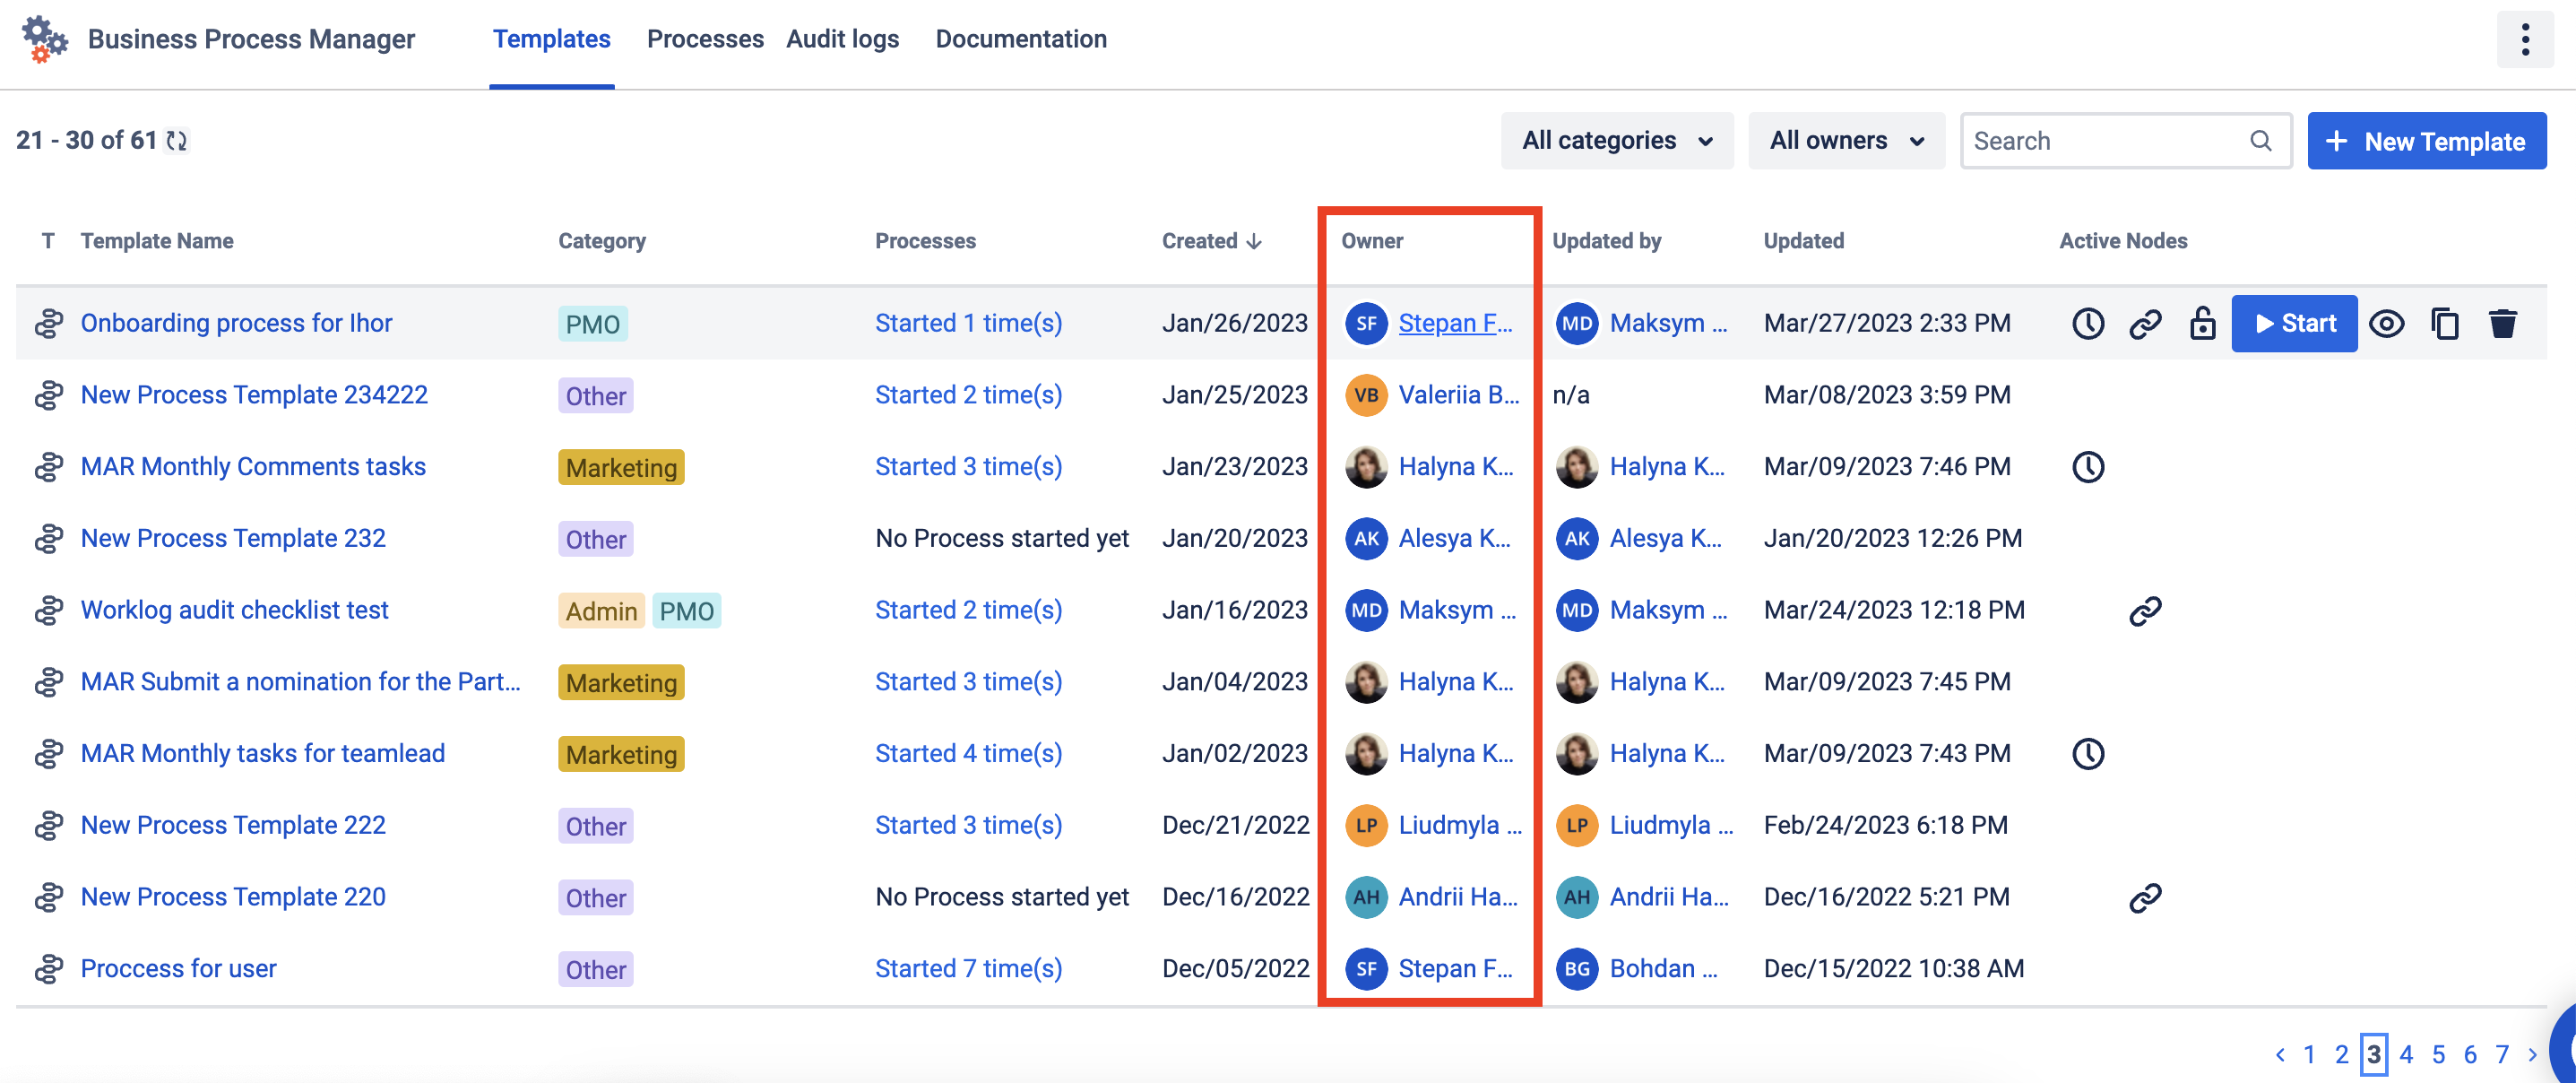Open the three-dot menu in the top right
The image size is (2576, 1083).
pos(2524,40)
